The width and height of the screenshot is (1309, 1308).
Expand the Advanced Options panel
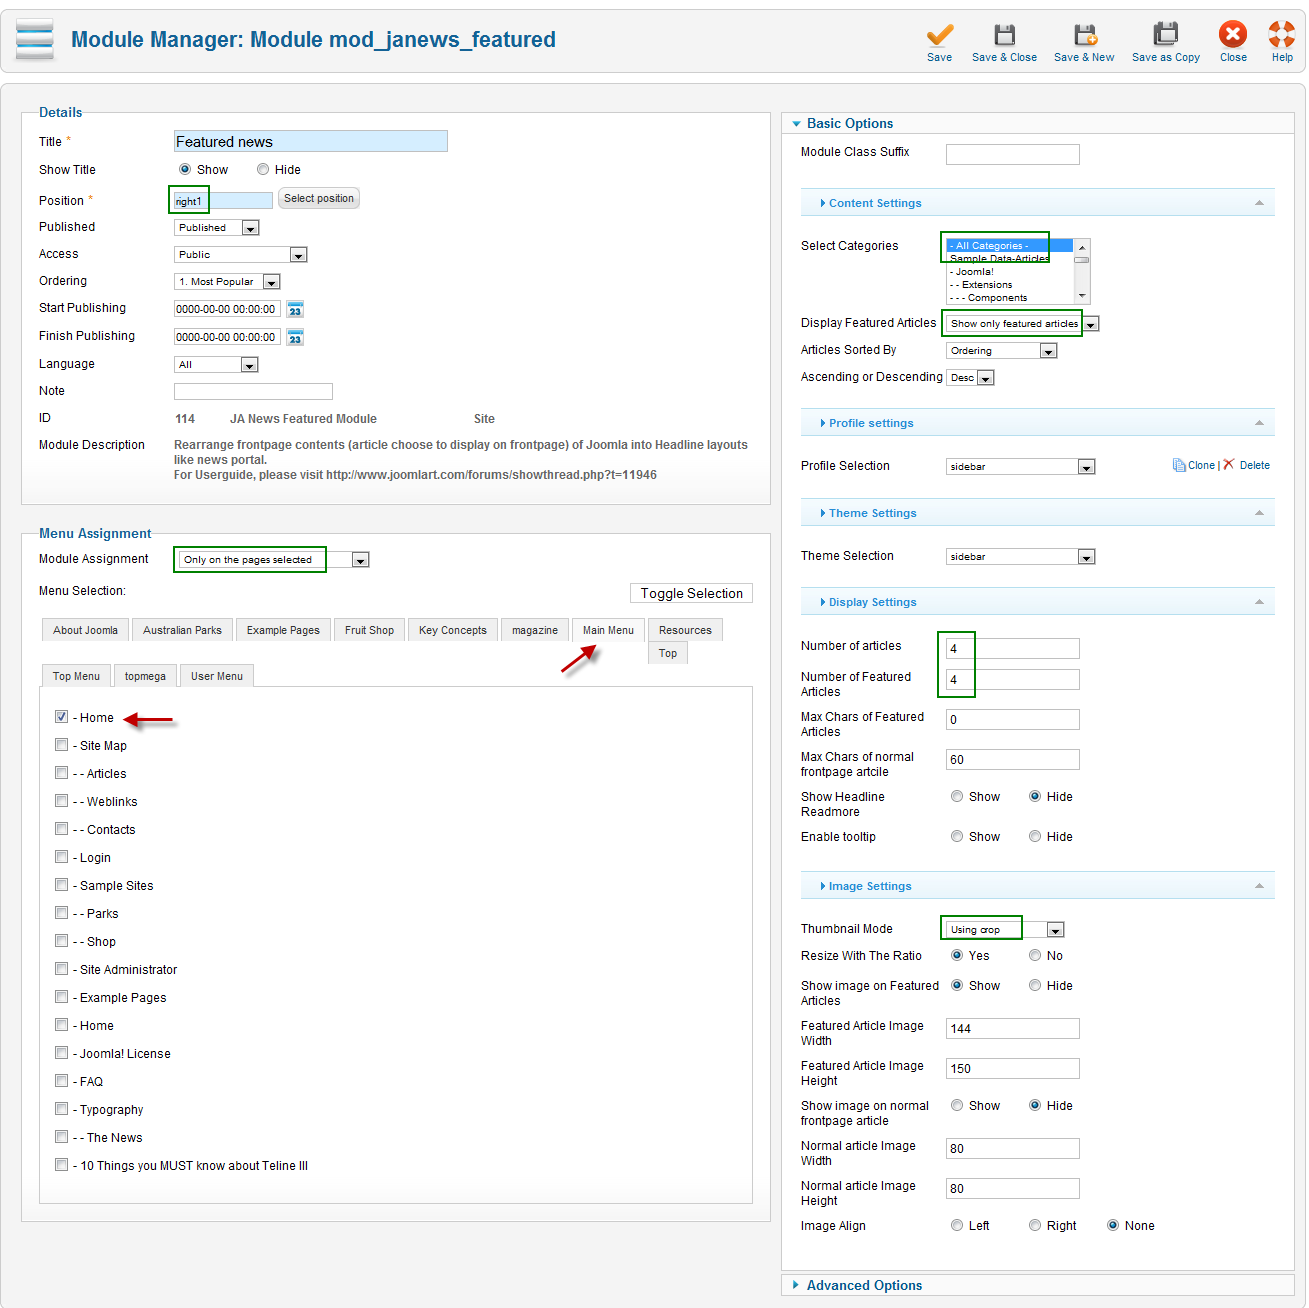coord(864,1285)
